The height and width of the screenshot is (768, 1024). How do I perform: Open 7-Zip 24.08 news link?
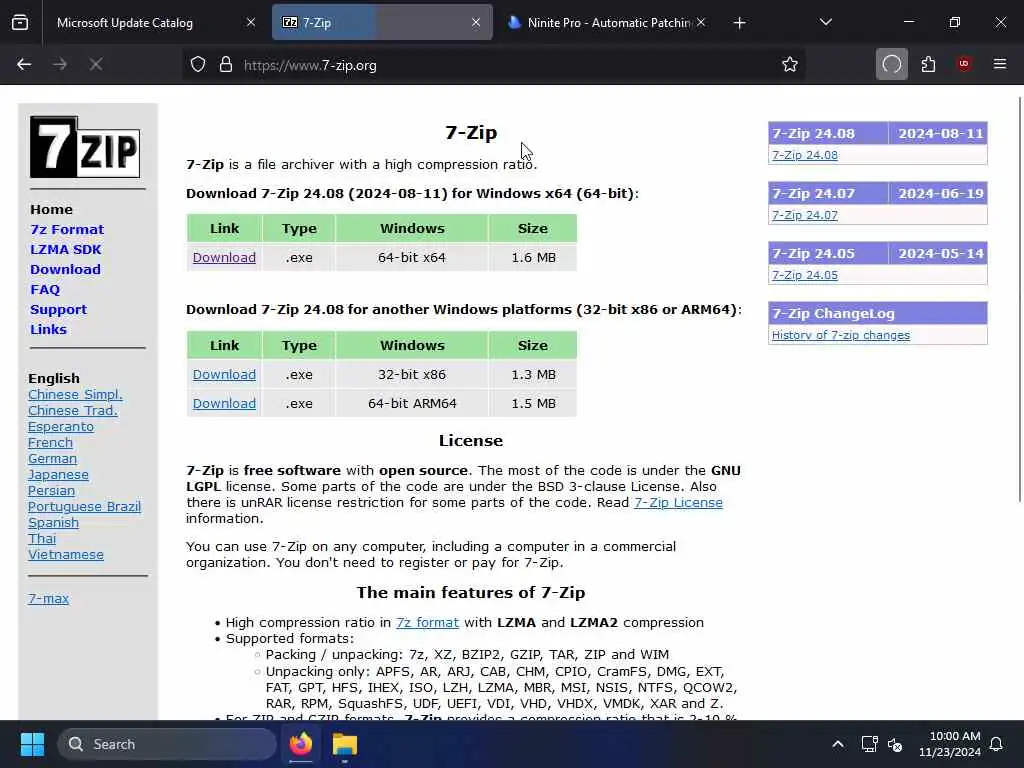pos(805,155)
